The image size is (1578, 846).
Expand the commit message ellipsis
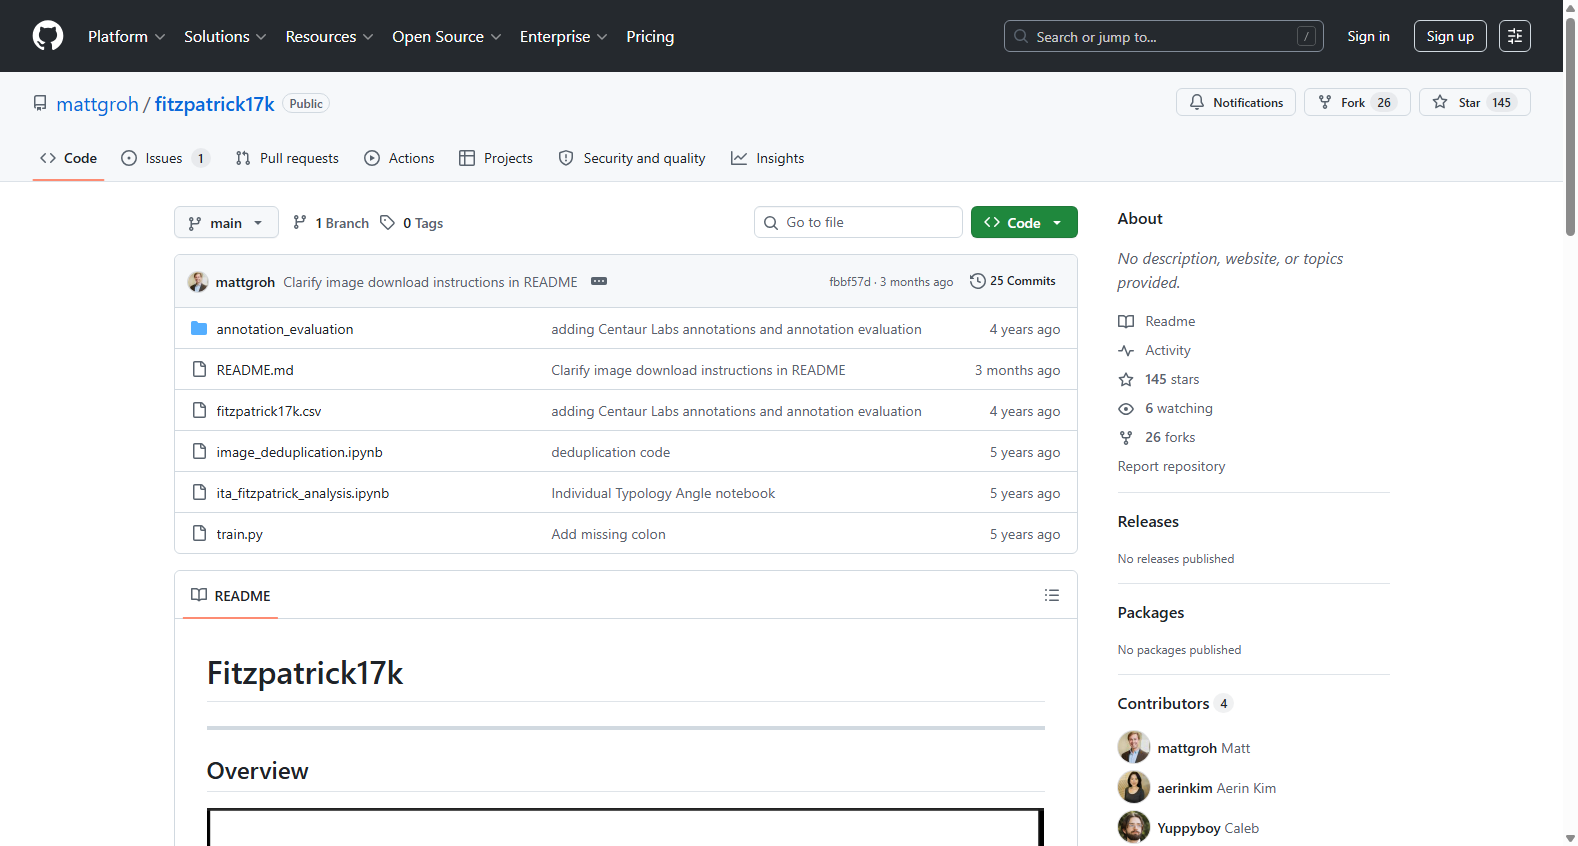click(x=599, y=281)
